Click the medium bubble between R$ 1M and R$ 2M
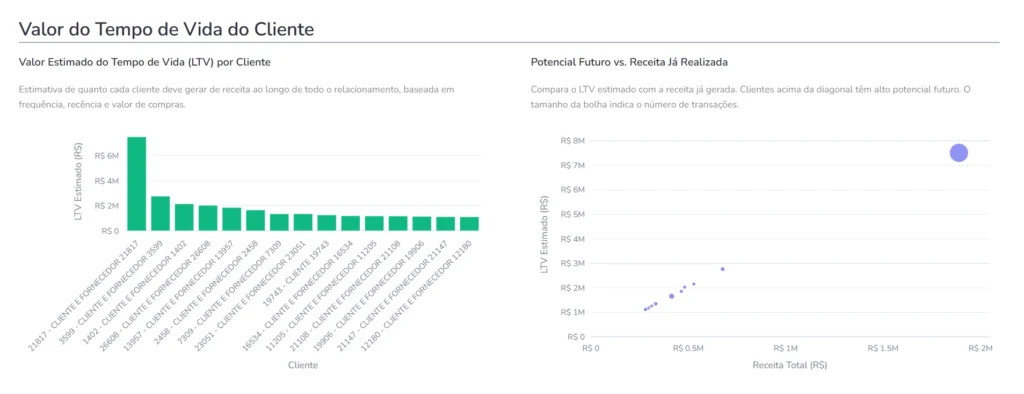Viewport: 1024px width, 394px height. [x=671, y=296]
